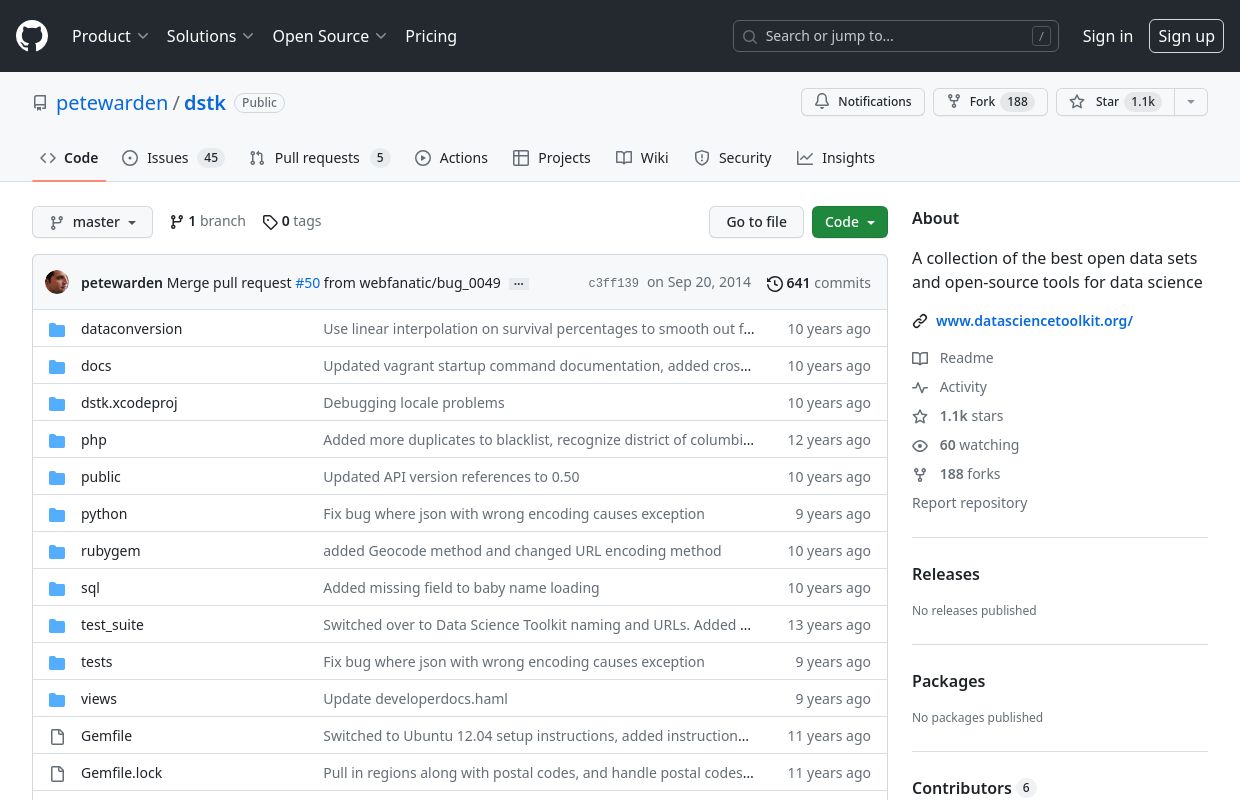Screen dimensions: 1240x800
Task: Click the Gemfile file icon
Action: pyautogui.click(x=57, y=736)
